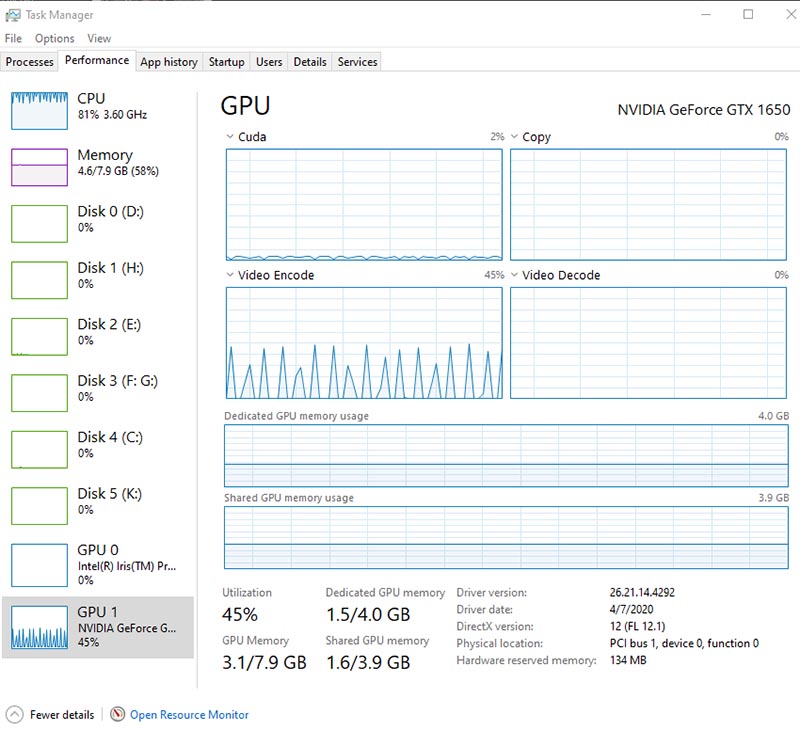Select the CPU mini graph thumbnail

39,111
